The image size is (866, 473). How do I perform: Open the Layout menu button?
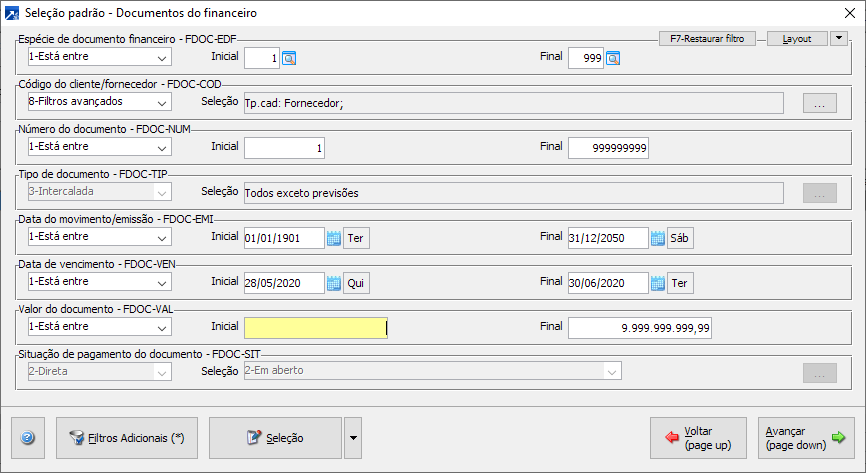(x=797, y=39)
